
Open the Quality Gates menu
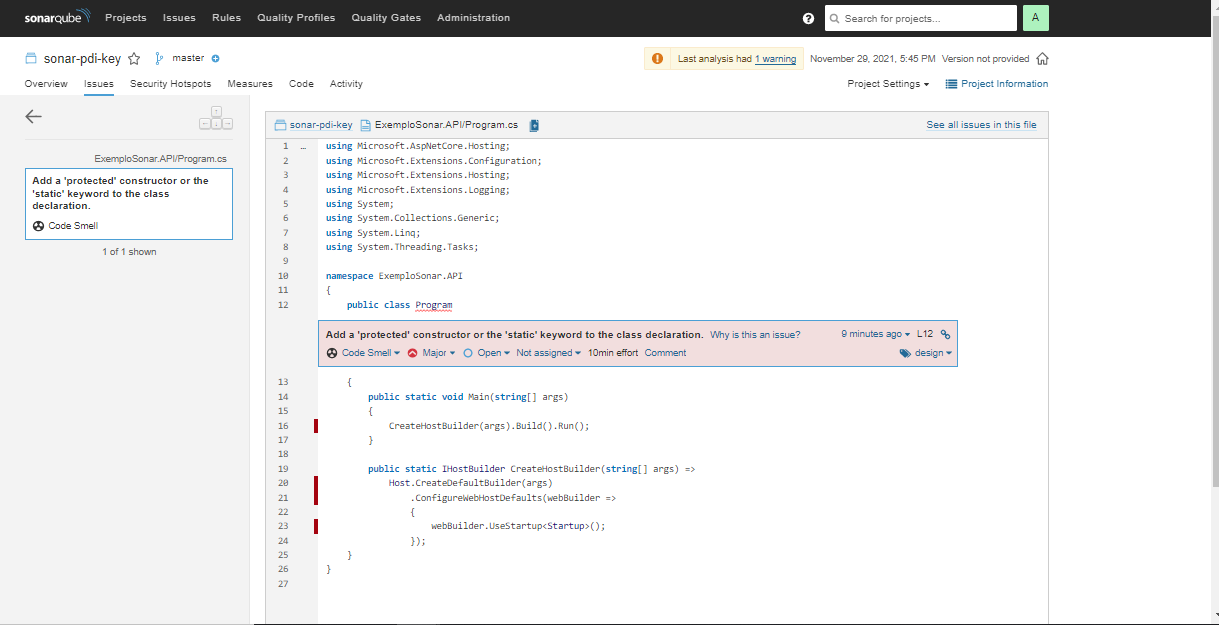tap(386, 17)
